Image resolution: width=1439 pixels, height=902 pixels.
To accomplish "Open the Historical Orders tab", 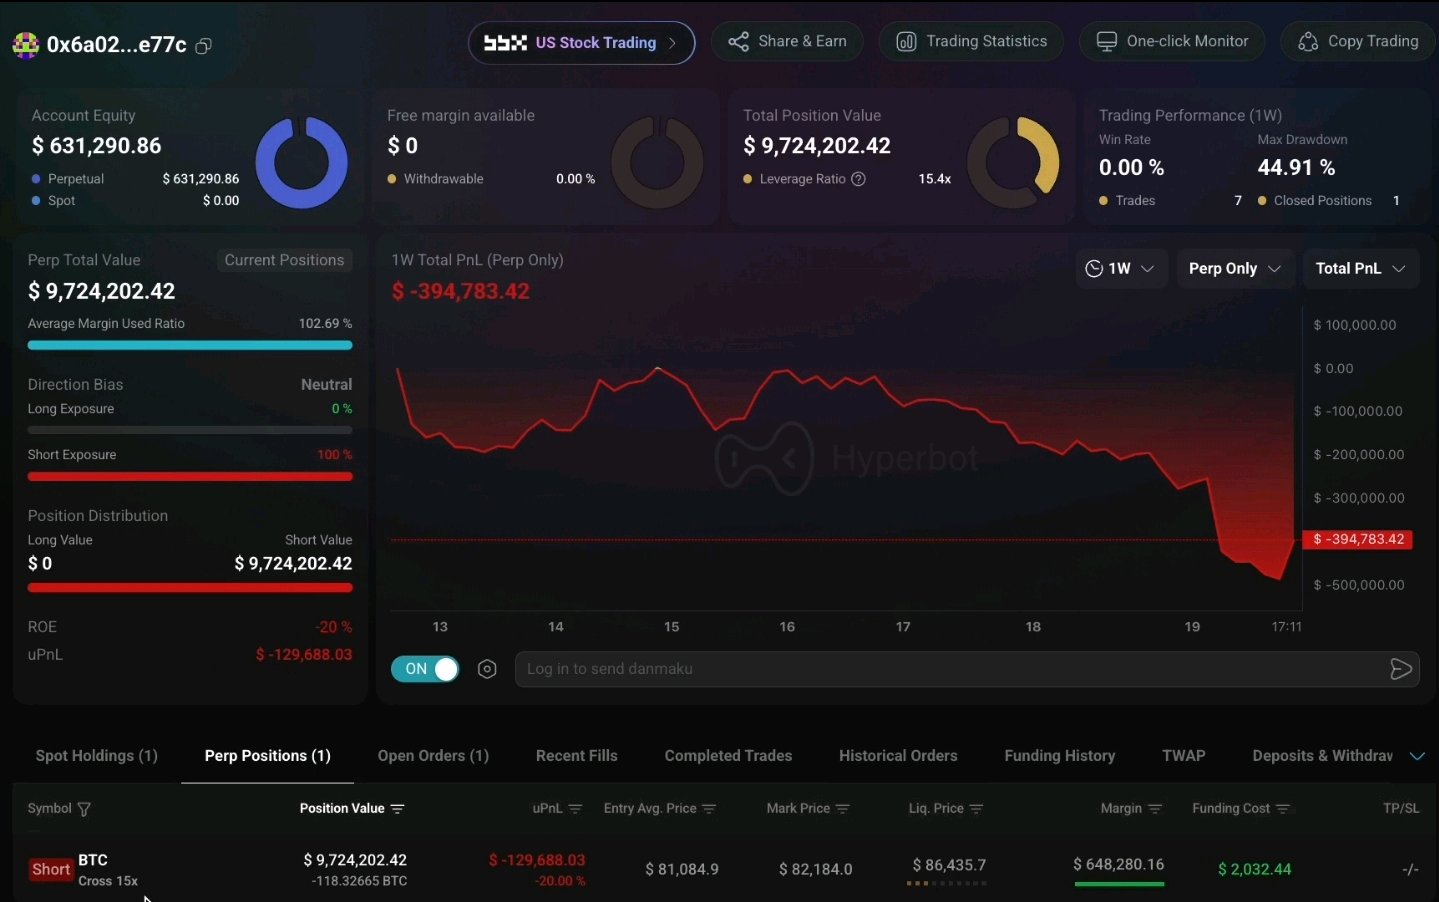I will click(x=898, y=756).
